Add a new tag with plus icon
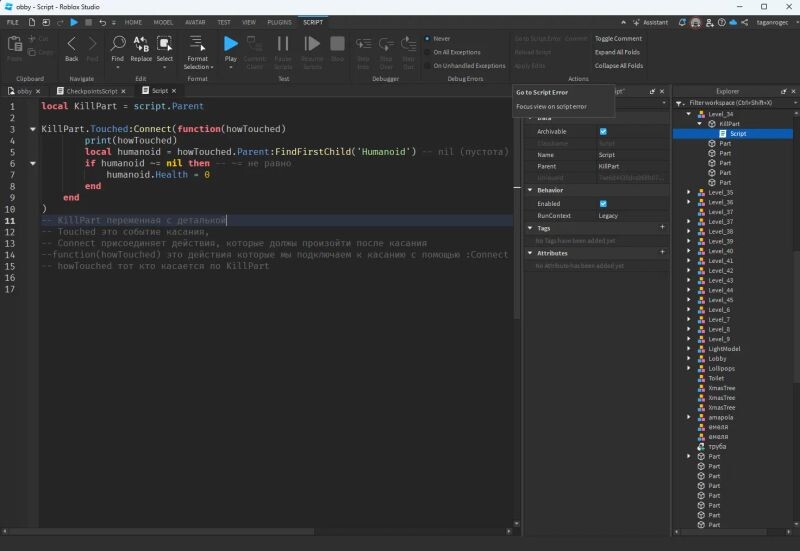The width and height of the screenshot is (800, 551). 662,228
